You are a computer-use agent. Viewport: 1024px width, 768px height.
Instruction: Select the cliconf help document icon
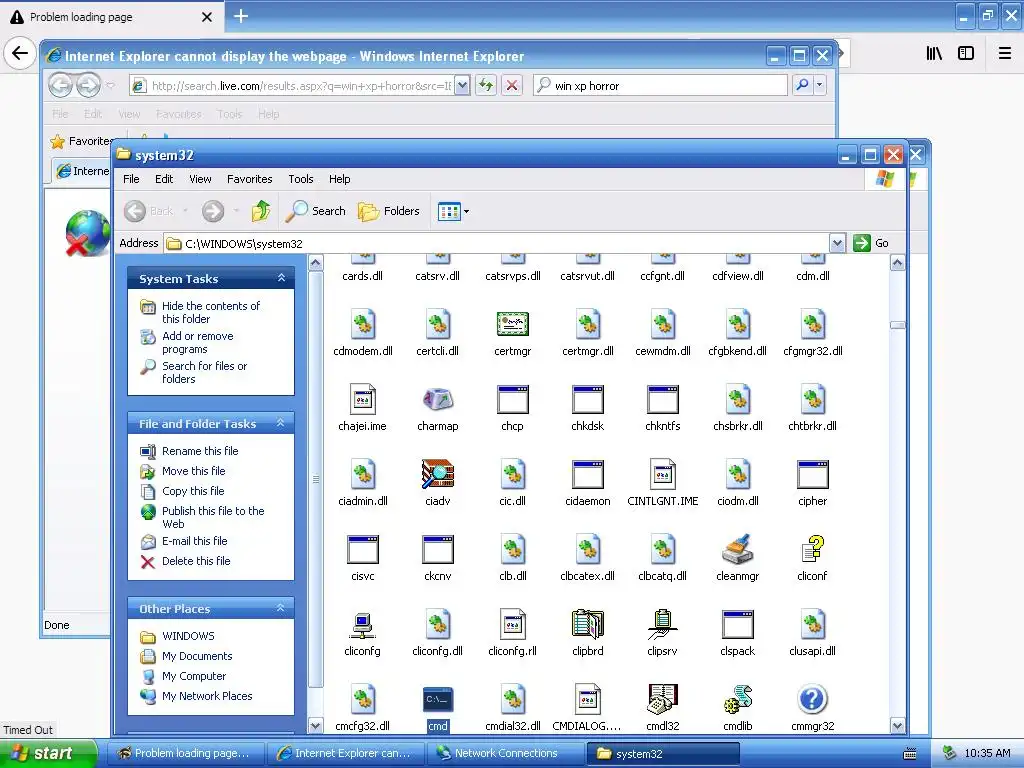pyautogui.click(x=812, y=549)
